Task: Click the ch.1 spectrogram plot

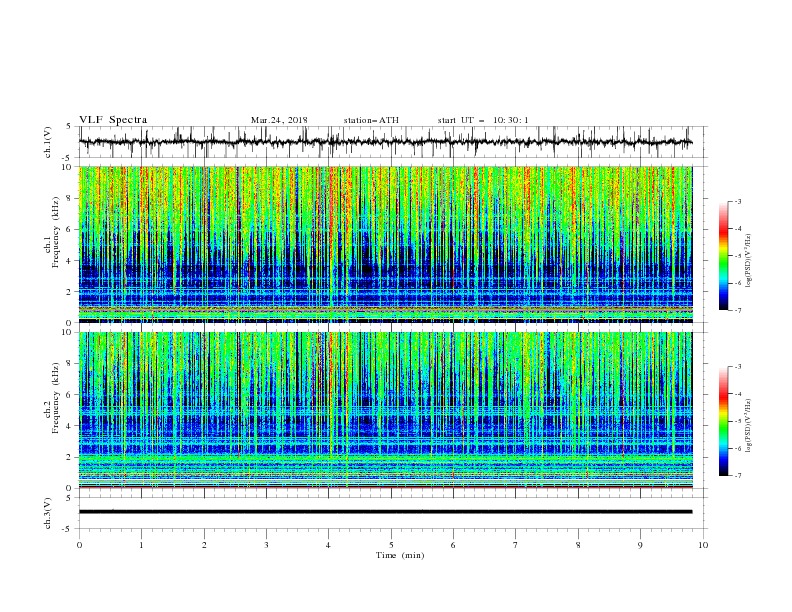Action: pyautogui.click(x=385, y=244)
